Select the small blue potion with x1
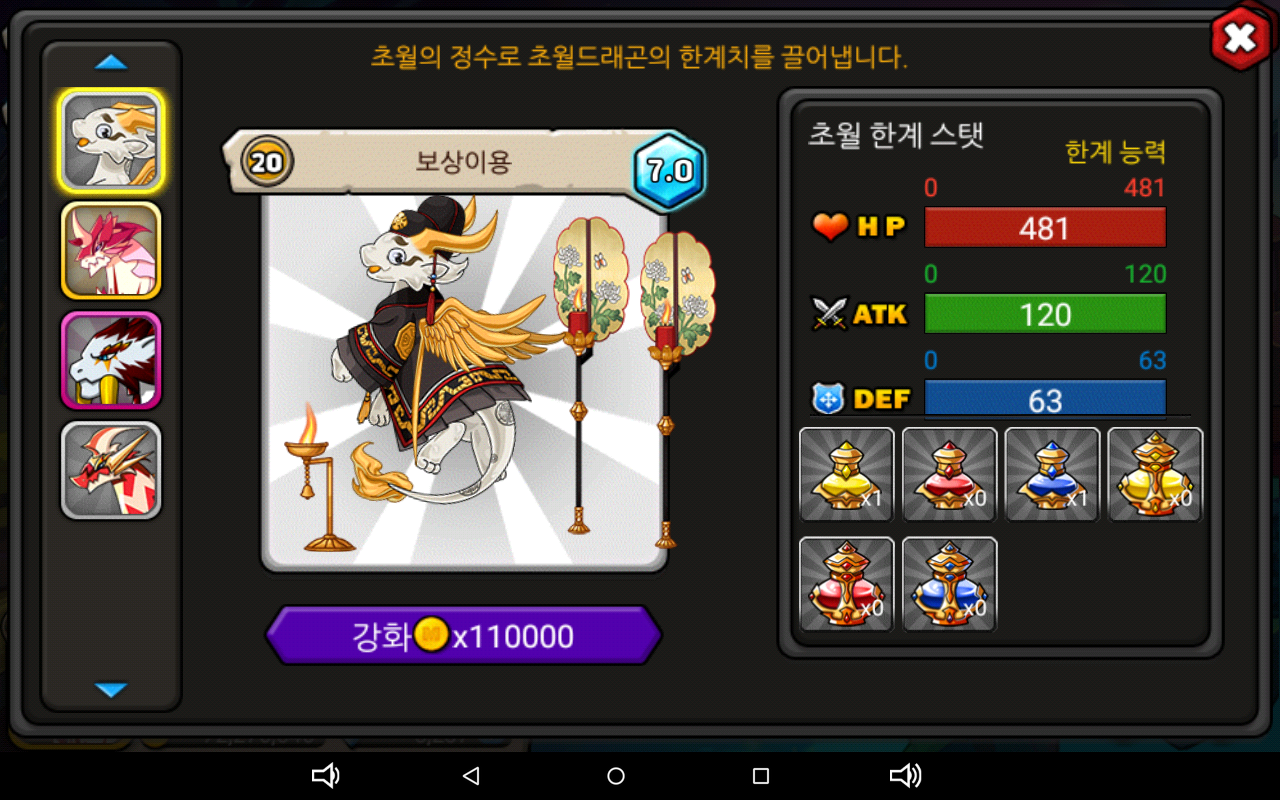1280x800 pixels. coord(1052,474)
